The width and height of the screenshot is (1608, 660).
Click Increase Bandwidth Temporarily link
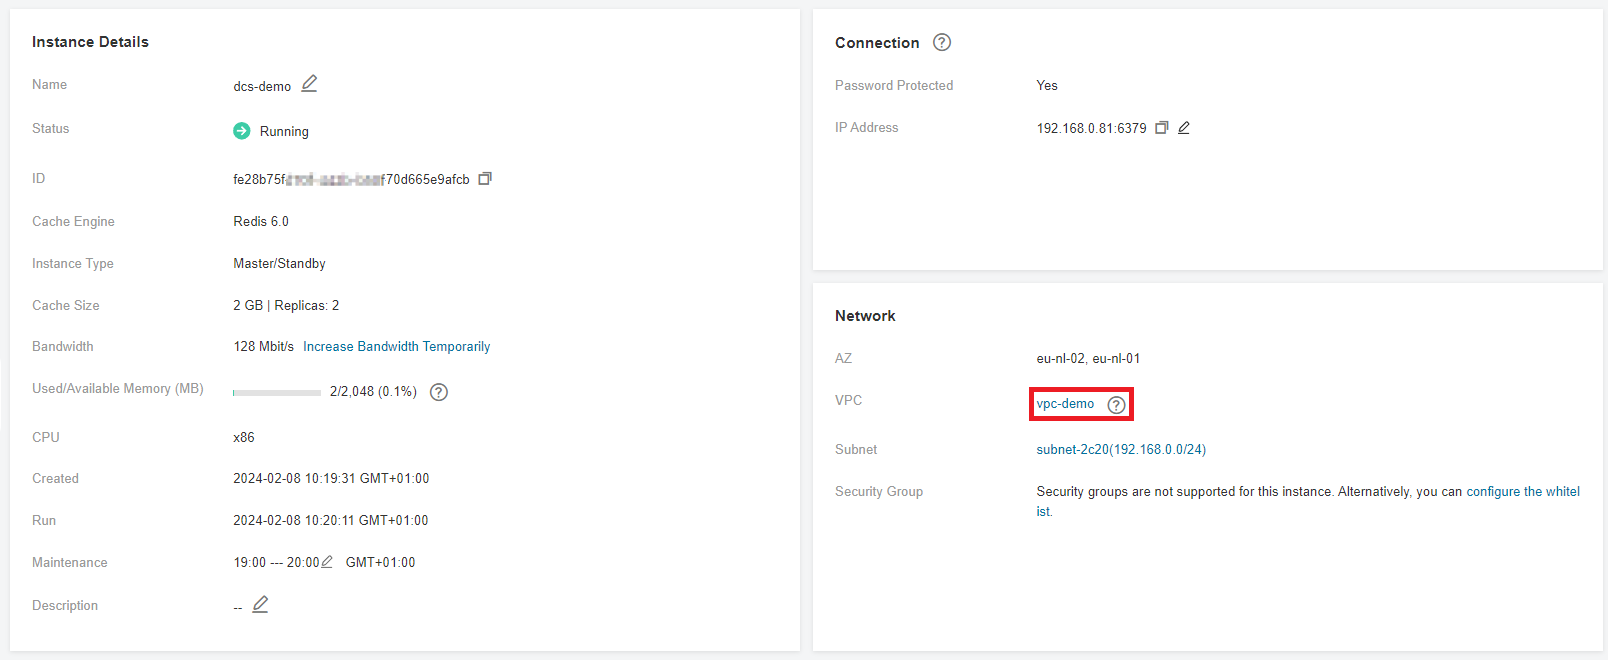396,347
